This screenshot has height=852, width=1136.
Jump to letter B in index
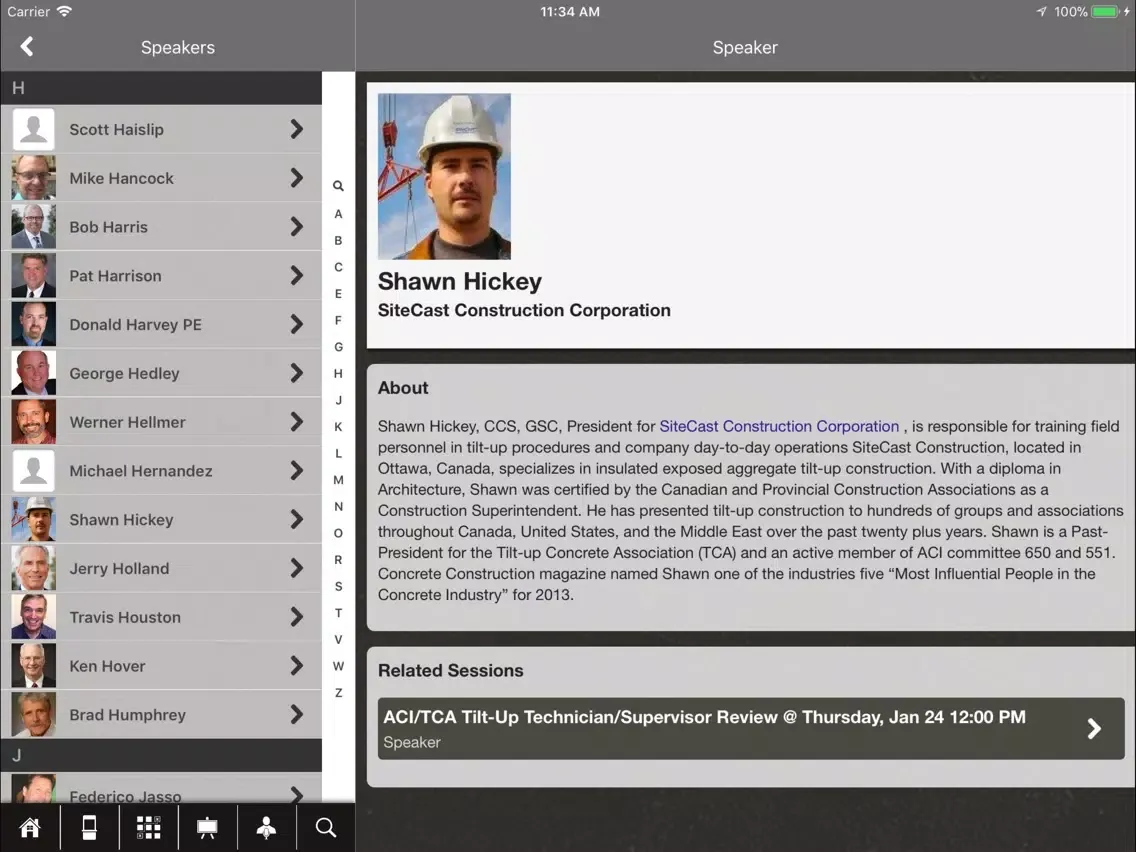coord(338,241)
